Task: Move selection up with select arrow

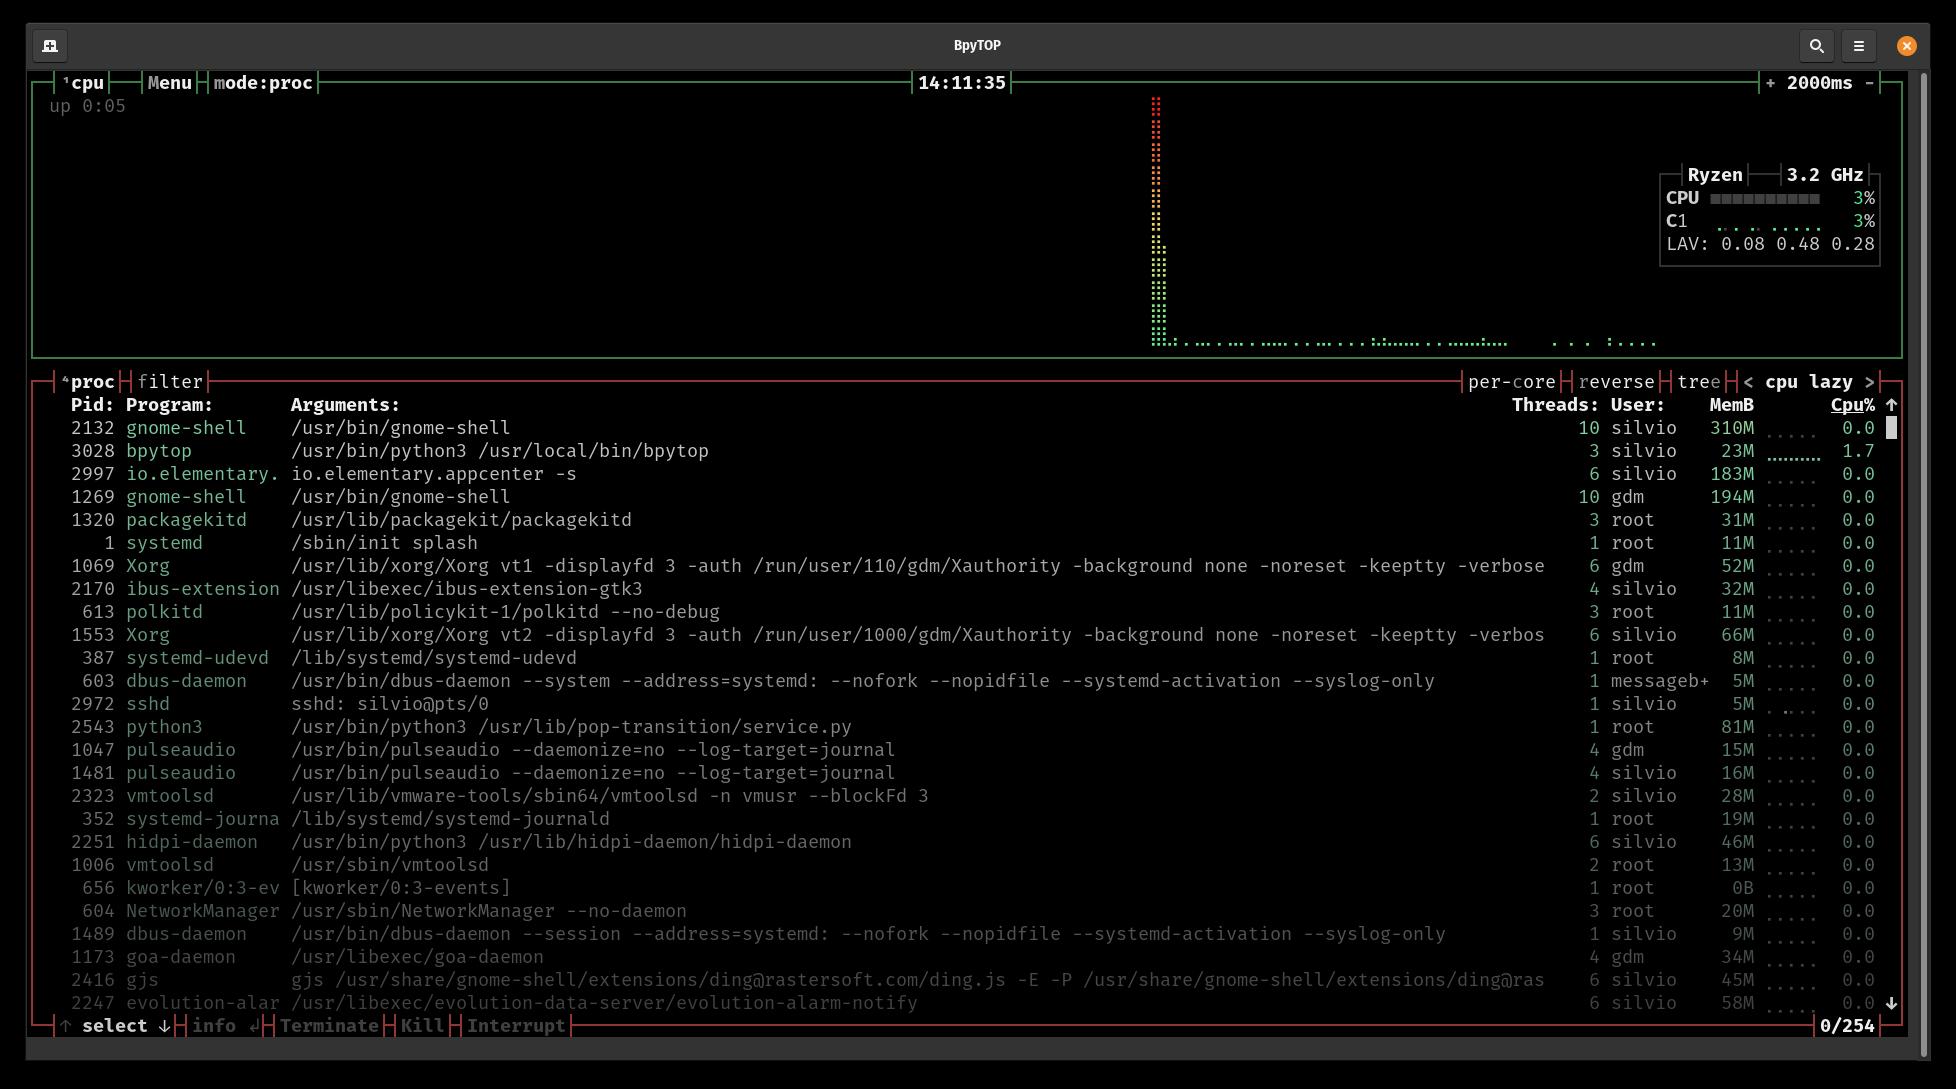Action: click(x=66, y=1026)
